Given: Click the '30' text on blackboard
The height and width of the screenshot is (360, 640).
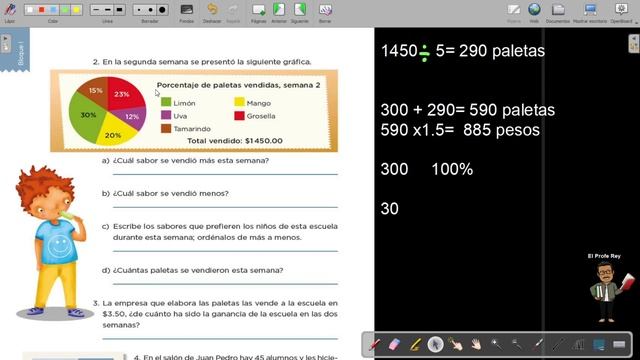Looking at the screenshot, I should (x=389, y=209).
